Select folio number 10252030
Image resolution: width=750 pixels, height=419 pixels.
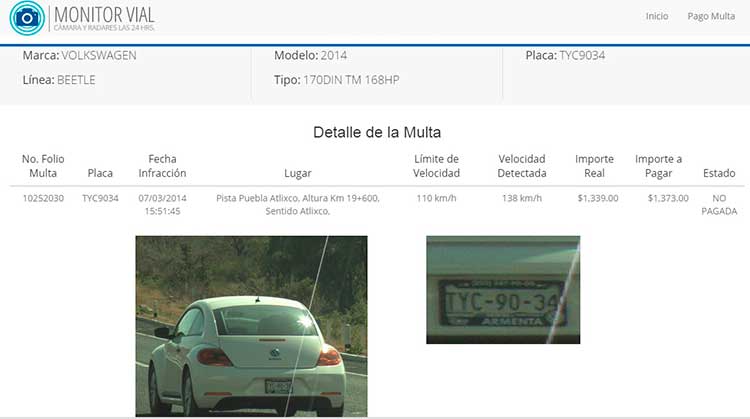[x=43, y=198]
